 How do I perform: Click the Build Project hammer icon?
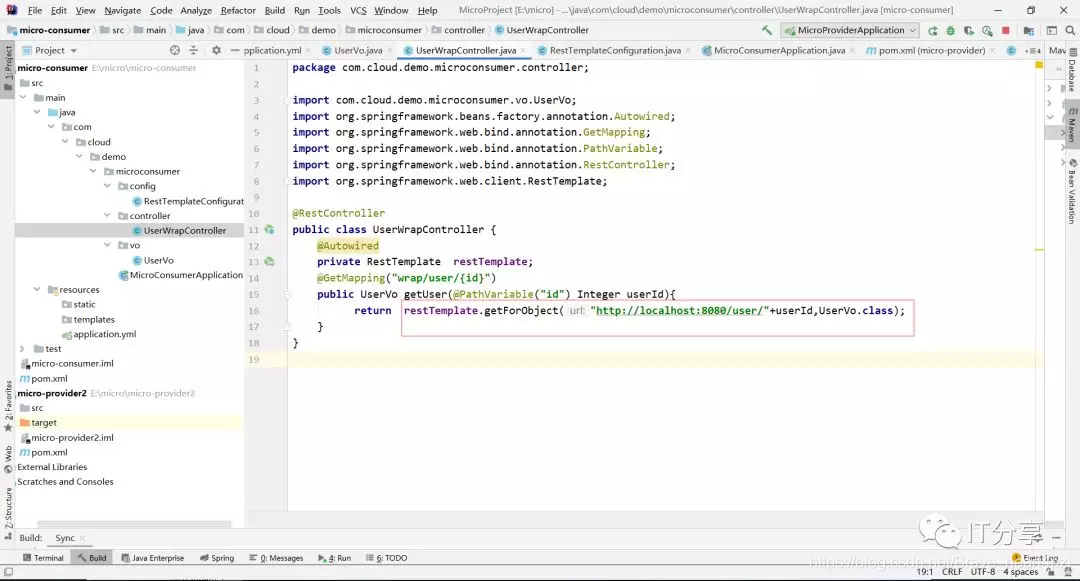coord(767,30)
